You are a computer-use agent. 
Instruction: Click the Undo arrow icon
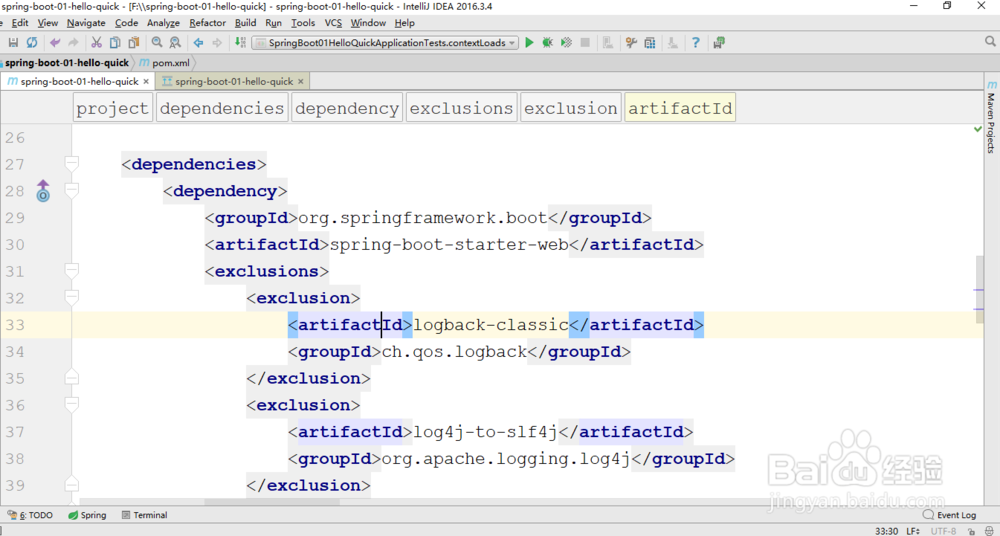[55, 43]
